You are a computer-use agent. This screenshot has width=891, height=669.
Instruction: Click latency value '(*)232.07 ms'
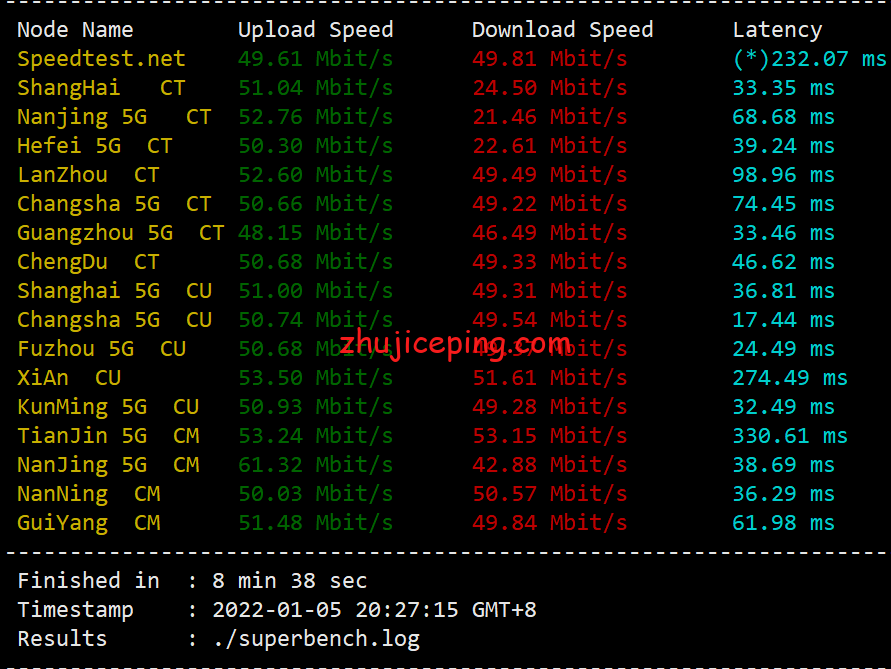[x=810, y=59]
